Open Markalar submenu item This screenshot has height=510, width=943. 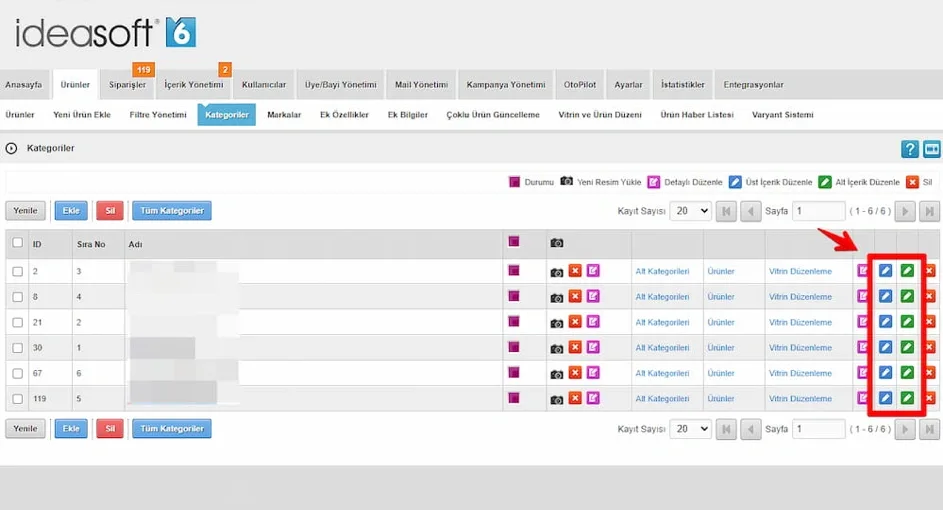pos(284,114)
